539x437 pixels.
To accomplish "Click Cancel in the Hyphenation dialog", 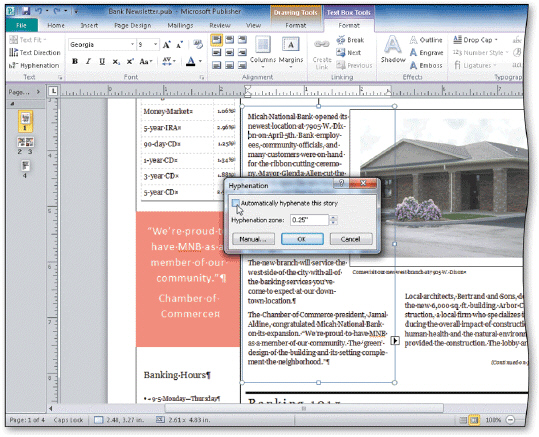I will pos(351,239).
